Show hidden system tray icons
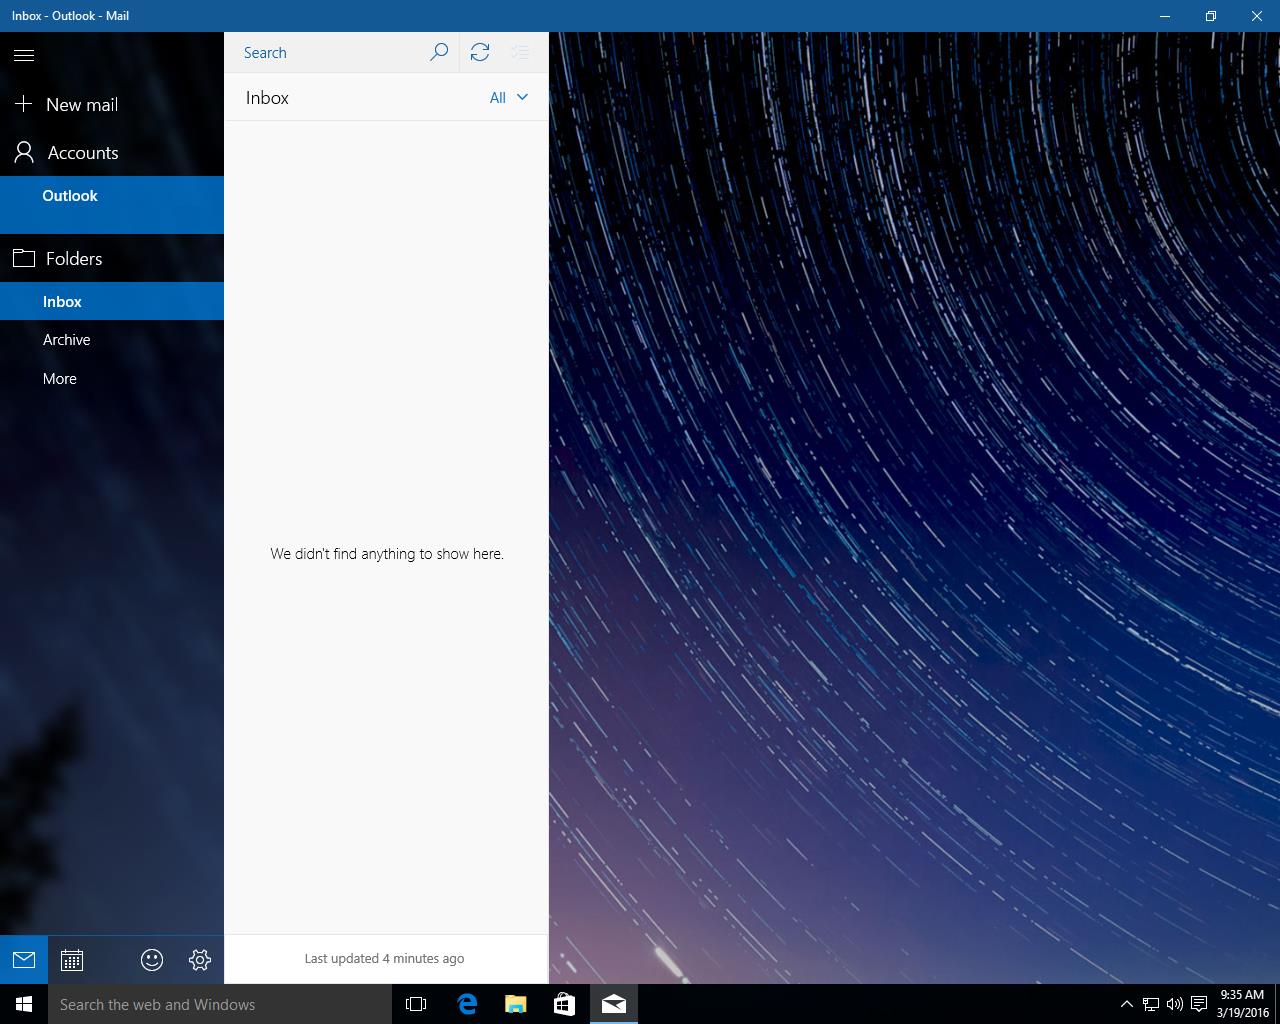The image size is (1280, 1024). [x=1126, y=1004]
